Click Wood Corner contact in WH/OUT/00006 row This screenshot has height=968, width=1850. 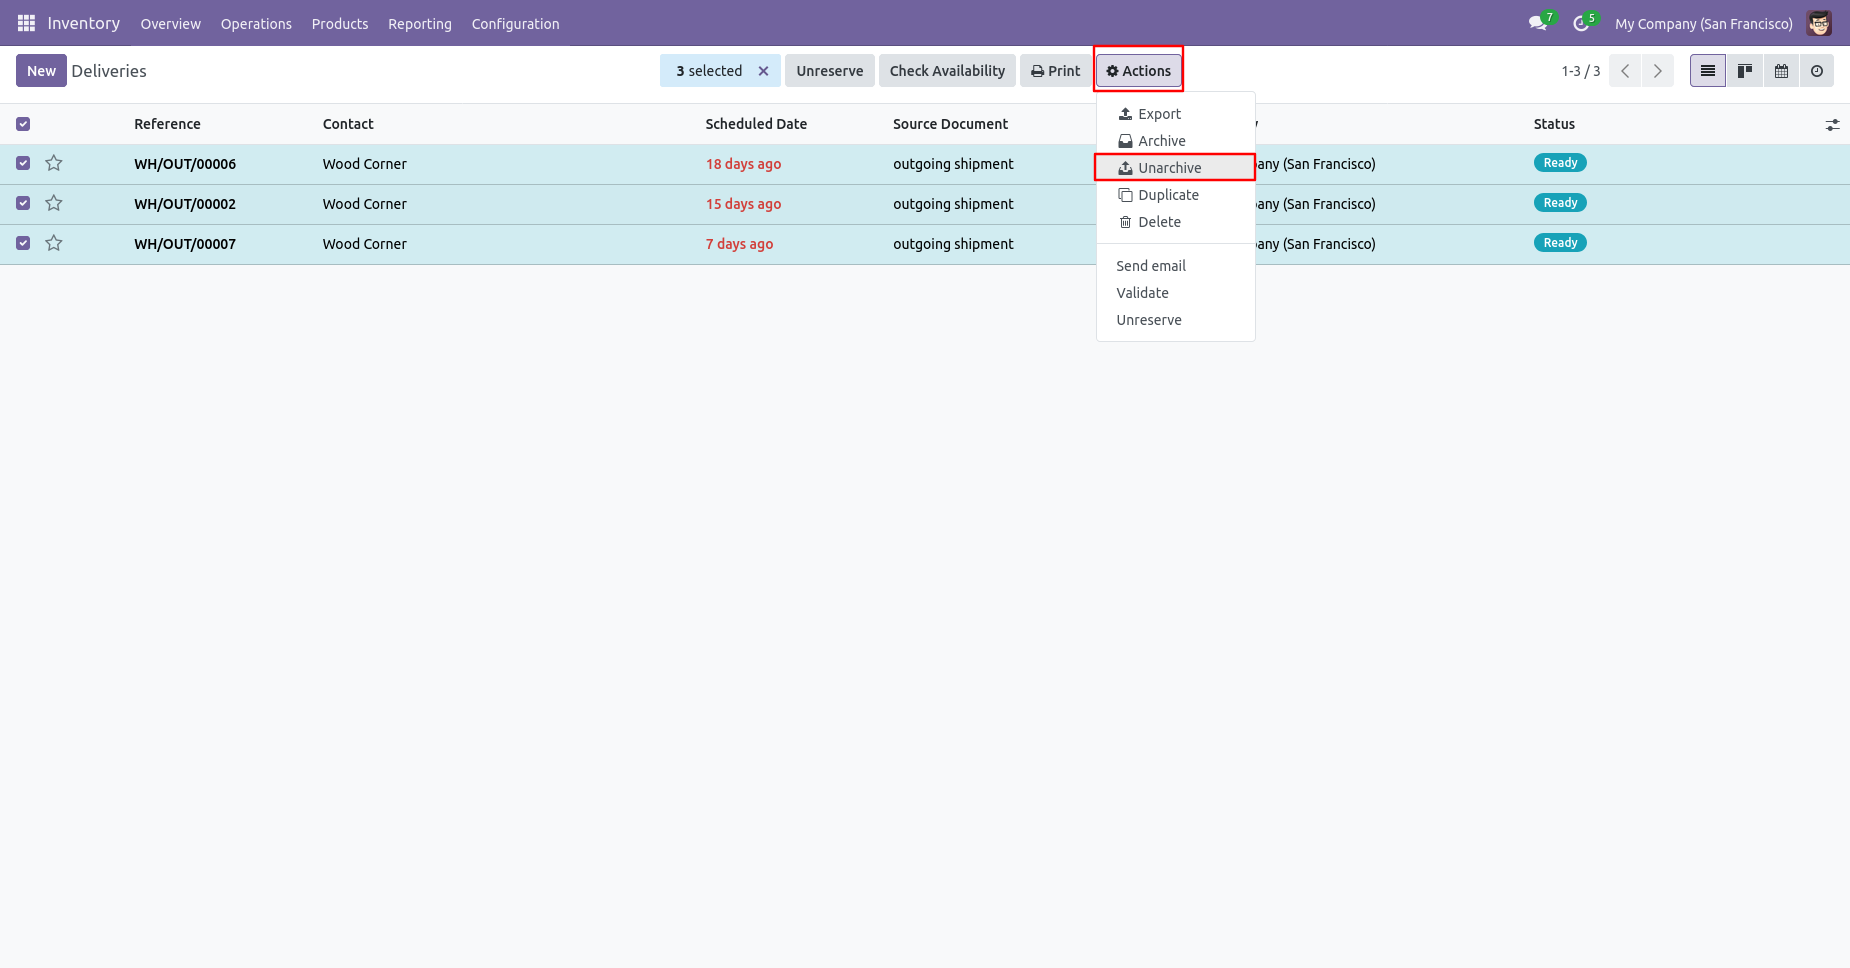tap(364, 164)
